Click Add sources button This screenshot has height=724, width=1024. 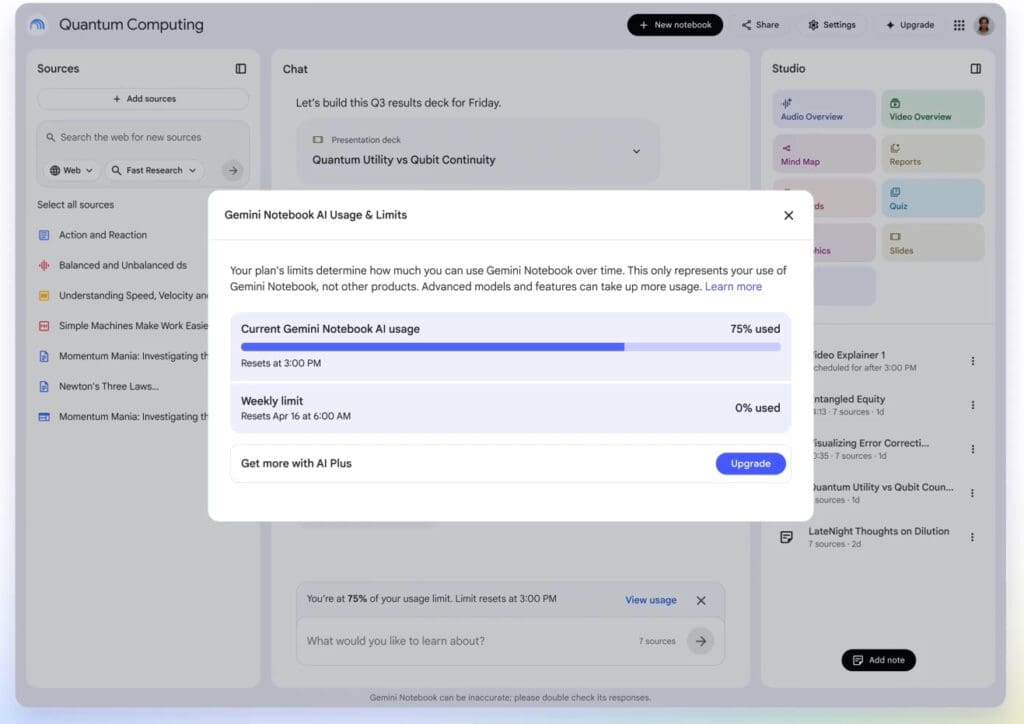coord(143,99)
